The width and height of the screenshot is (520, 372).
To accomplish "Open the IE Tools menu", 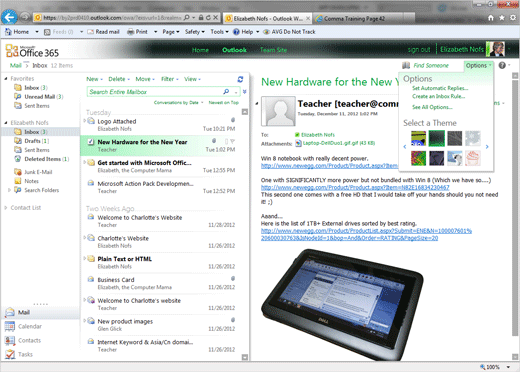I will click(x=219, y=32).
